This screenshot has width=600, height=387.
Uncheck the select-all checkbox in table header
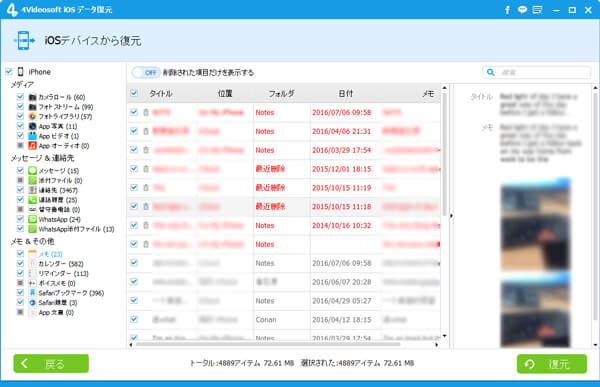point(134,93)
